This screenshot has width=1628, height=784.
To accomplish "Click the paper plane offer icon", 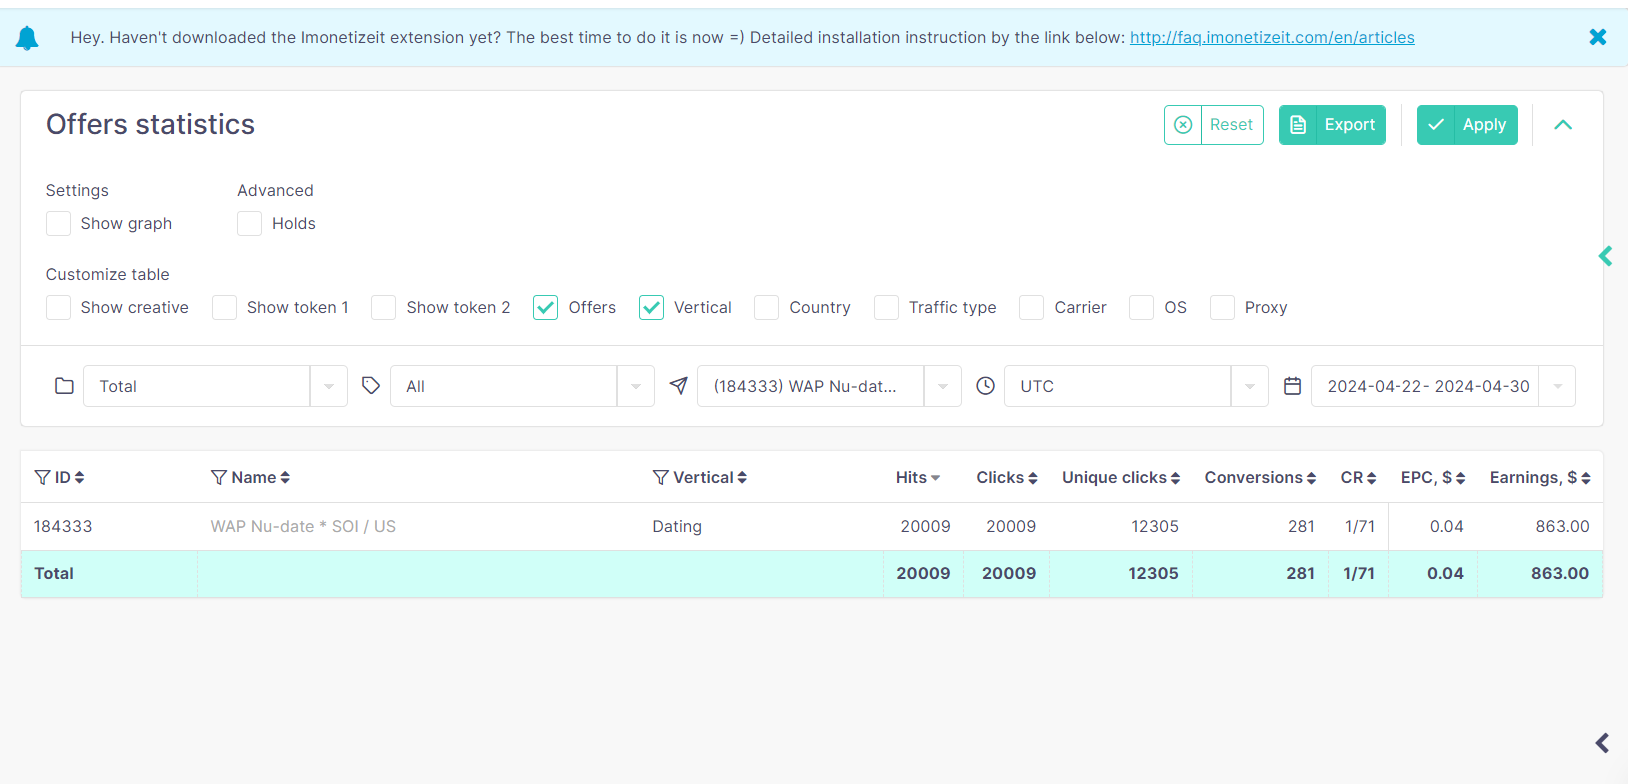I will pyautogui.click(x=678, y=386).
